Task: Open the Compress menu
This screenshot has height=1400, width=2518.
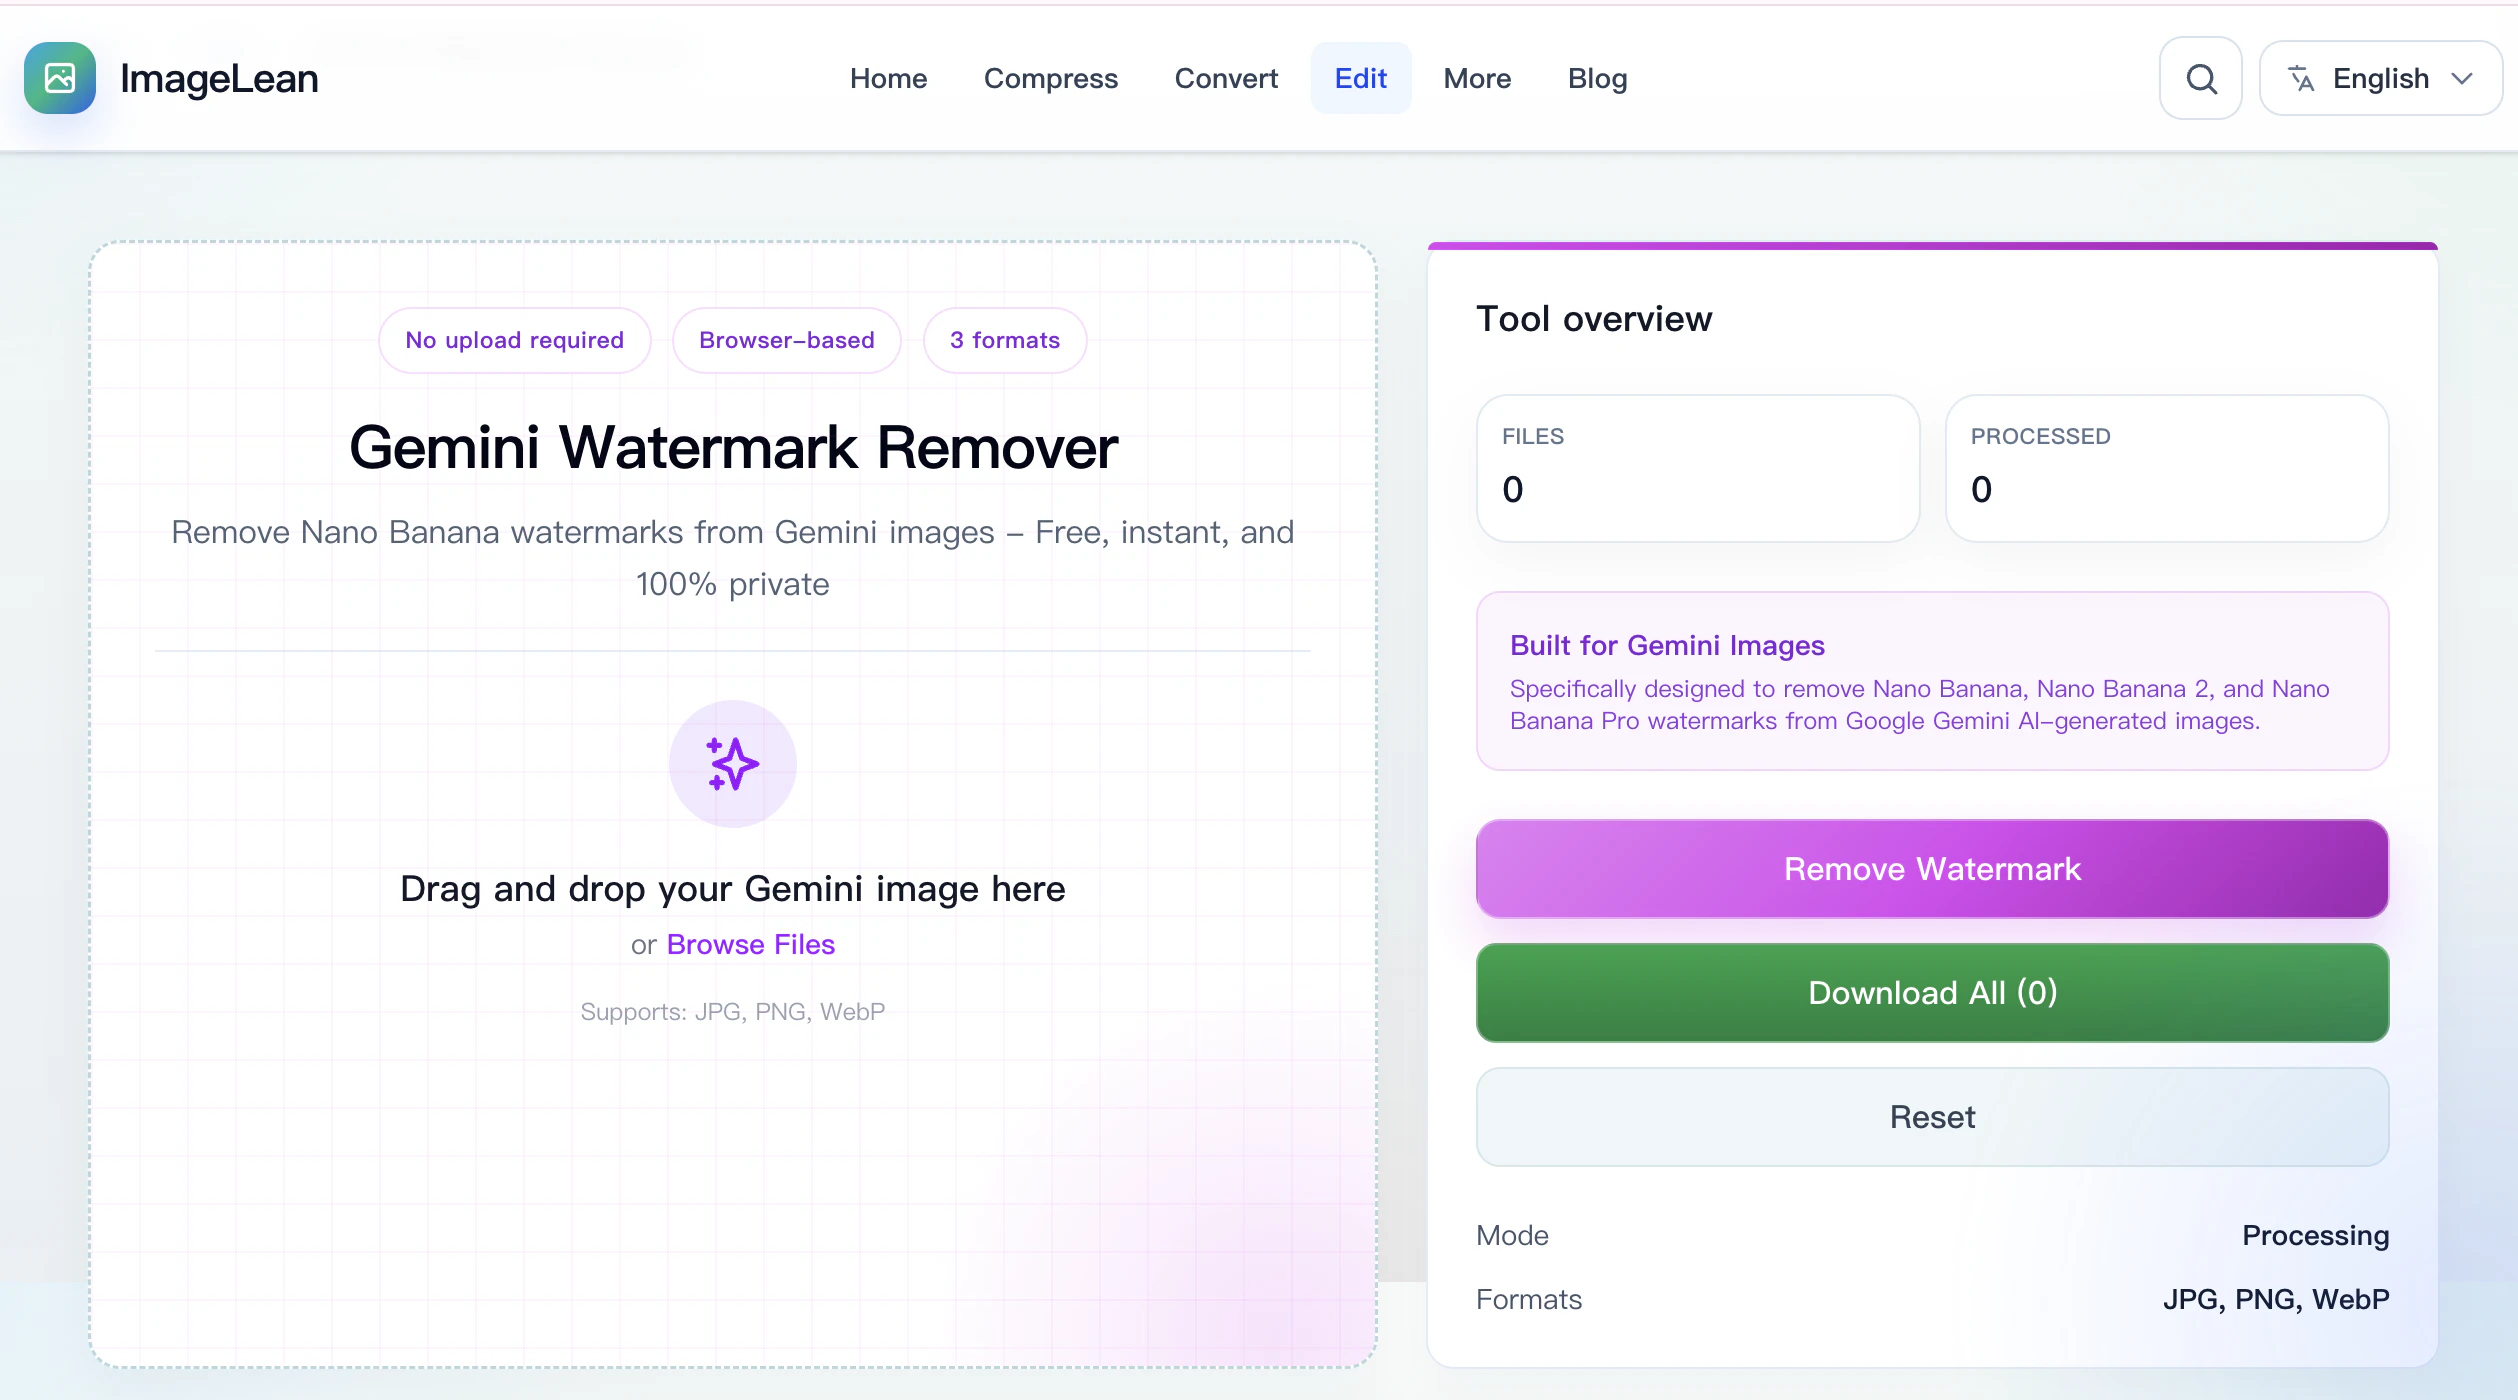Action: [1050, 78]
